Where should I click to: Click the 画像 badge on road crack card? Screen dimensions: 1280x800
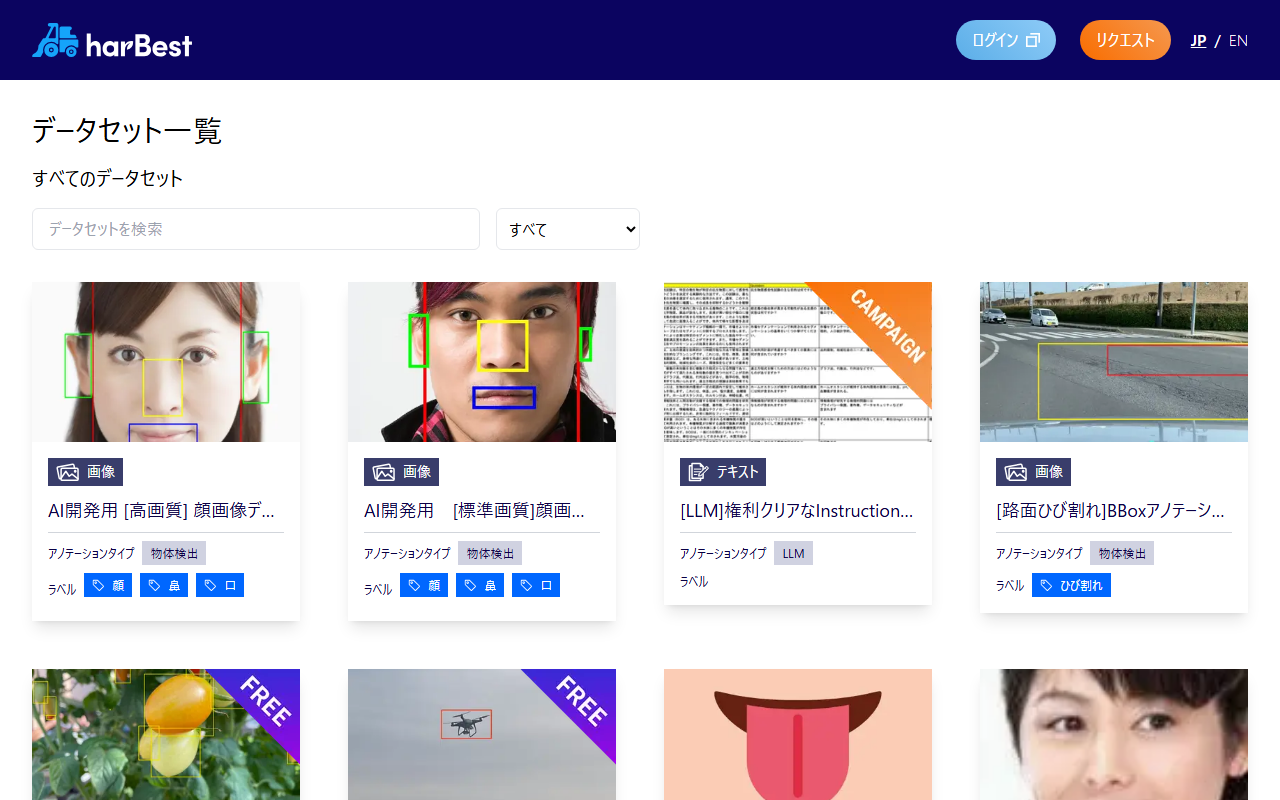tap(1033, 472)
